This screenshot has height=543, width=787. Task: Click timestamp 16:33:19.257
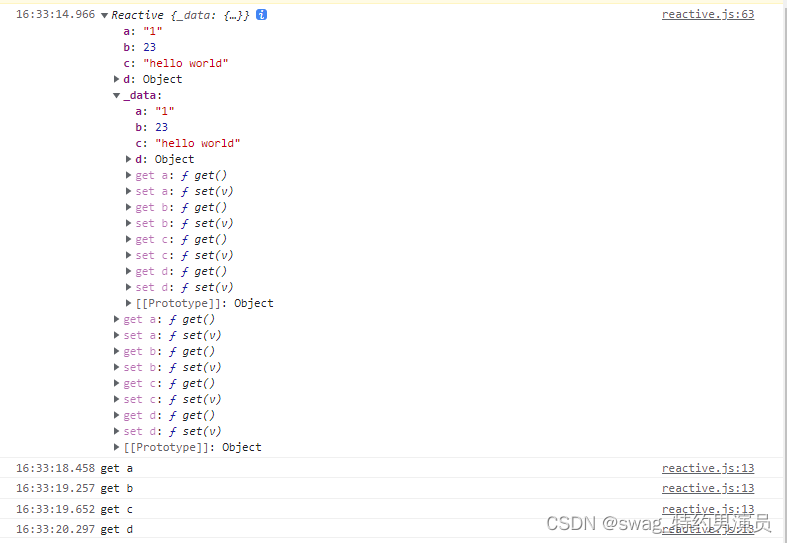[55, 489]
